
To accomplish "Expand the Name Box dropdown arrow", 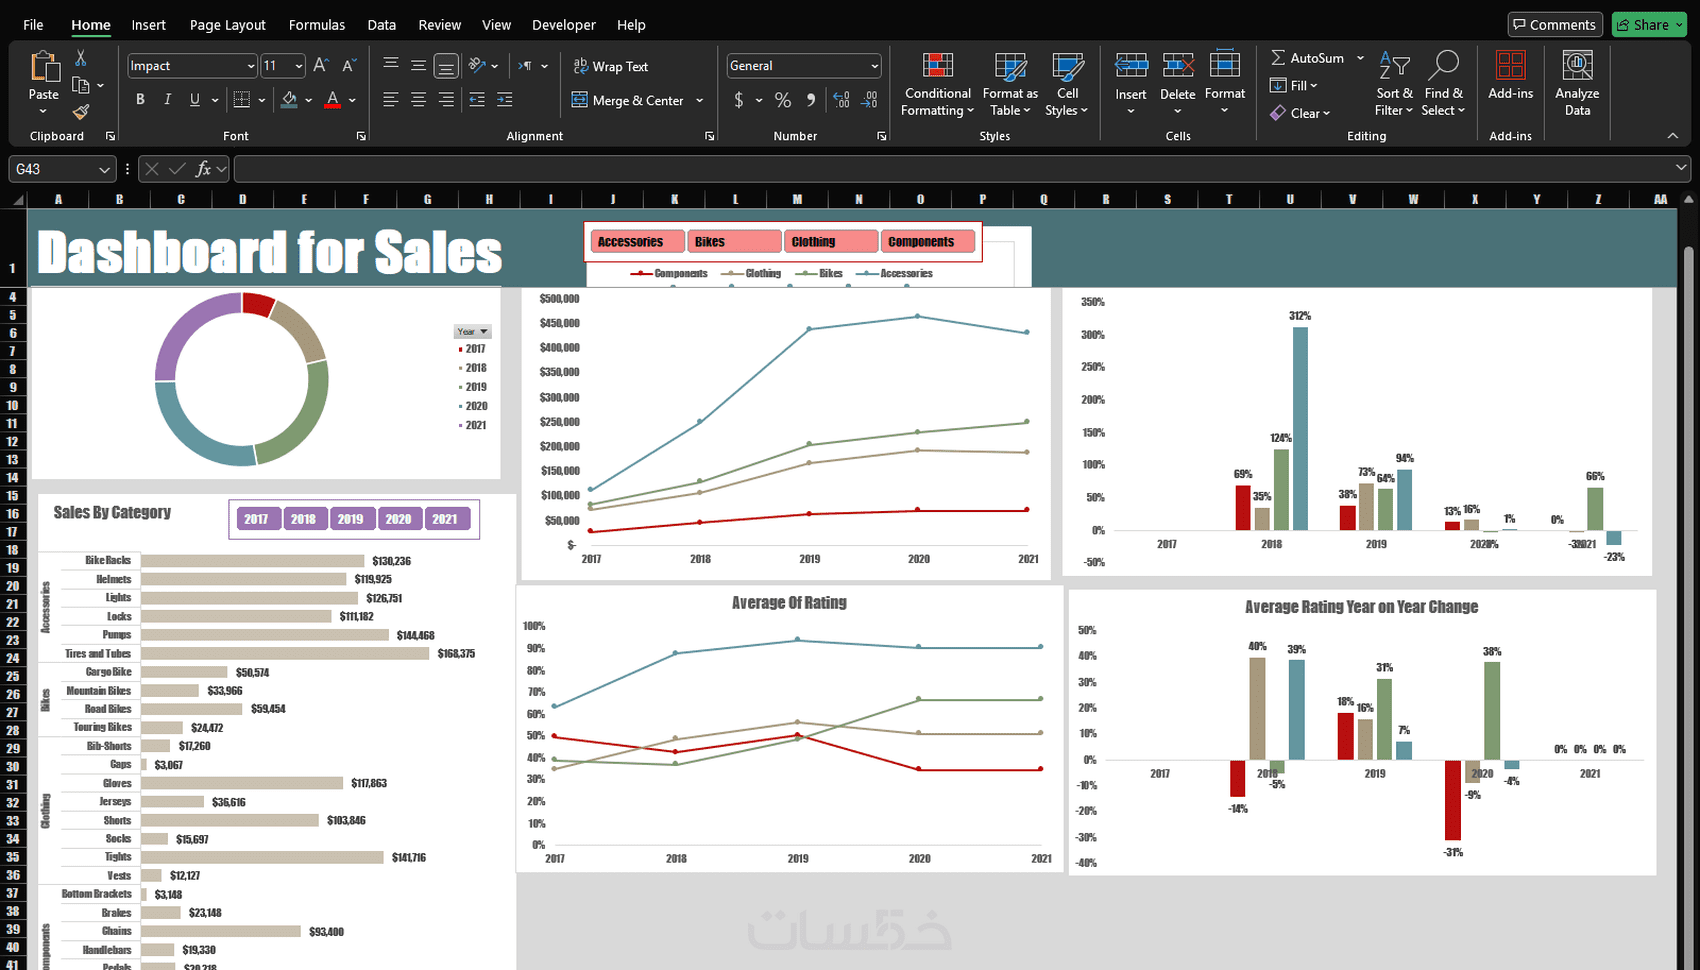I will 104,170.
